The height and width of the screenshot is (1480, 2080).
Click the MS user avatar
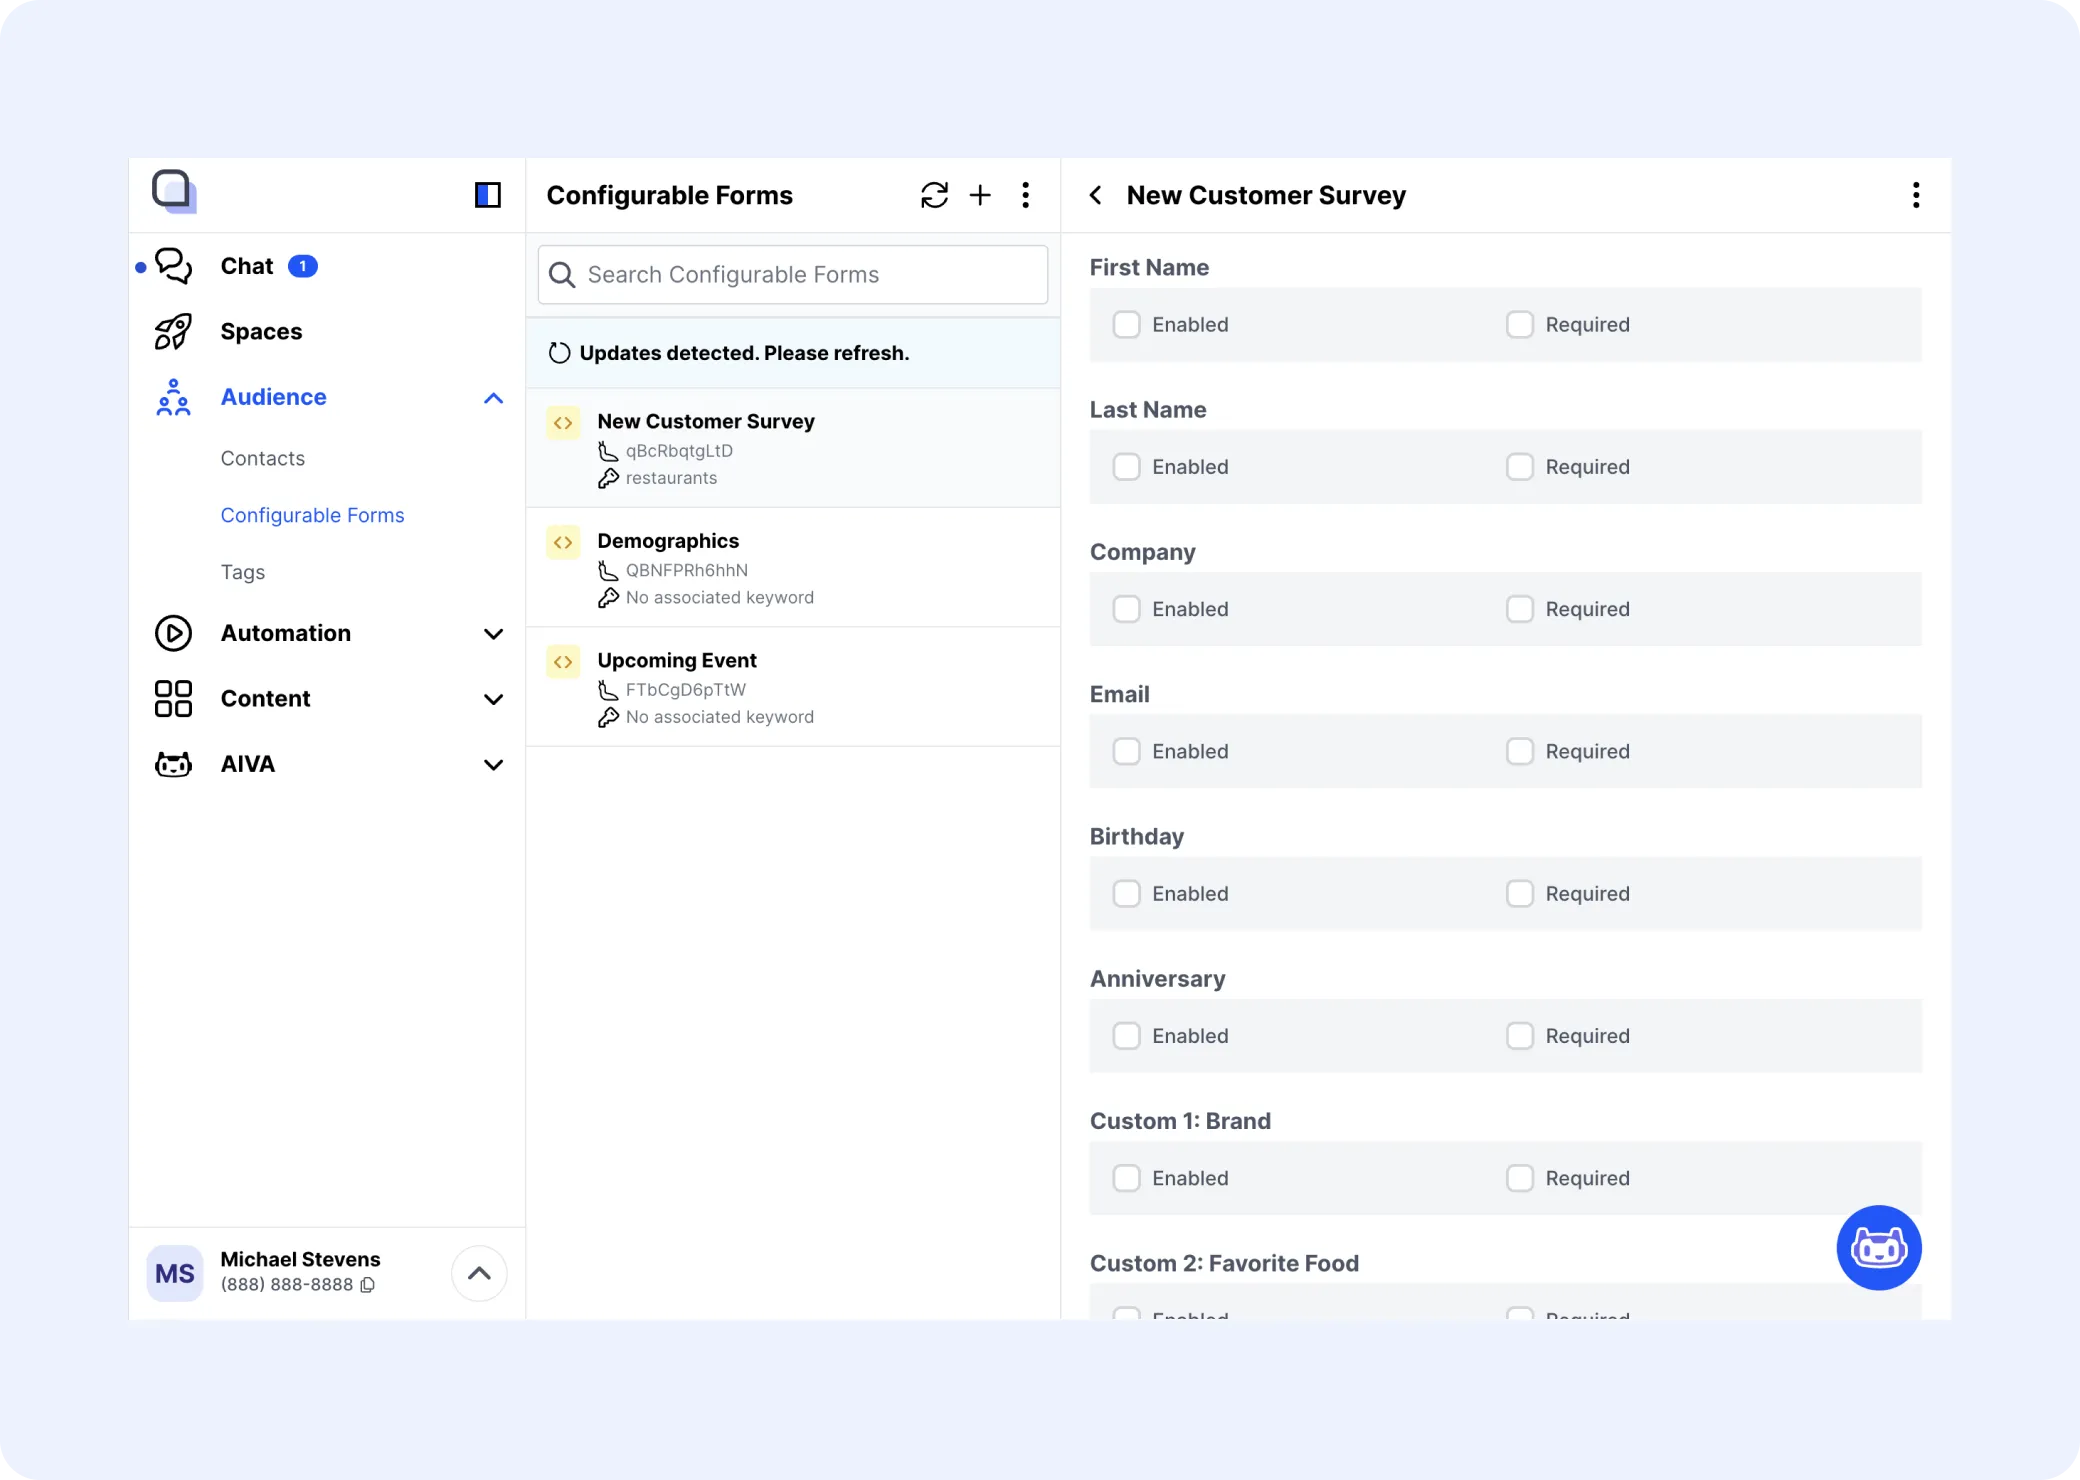click(x=175, y=1273)
